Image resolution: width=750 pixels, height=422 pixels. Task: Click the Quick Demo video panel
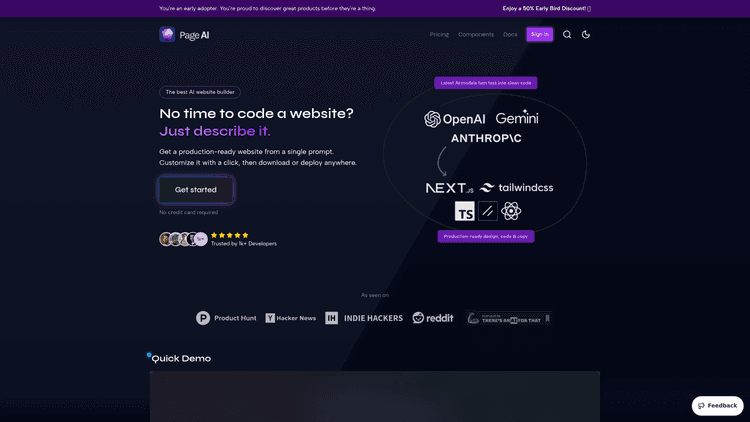375,396
